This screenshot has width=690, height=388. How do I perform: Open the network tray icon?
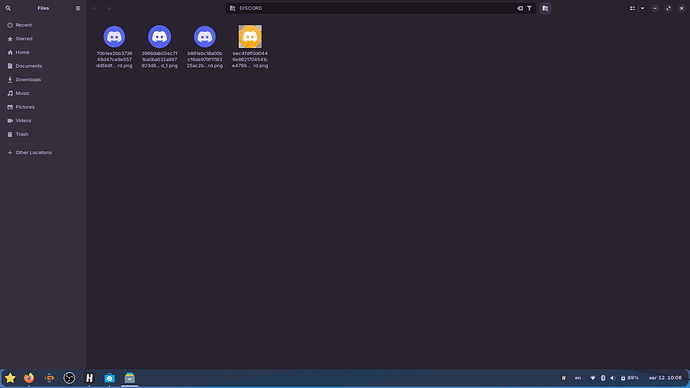coord(593,378)
